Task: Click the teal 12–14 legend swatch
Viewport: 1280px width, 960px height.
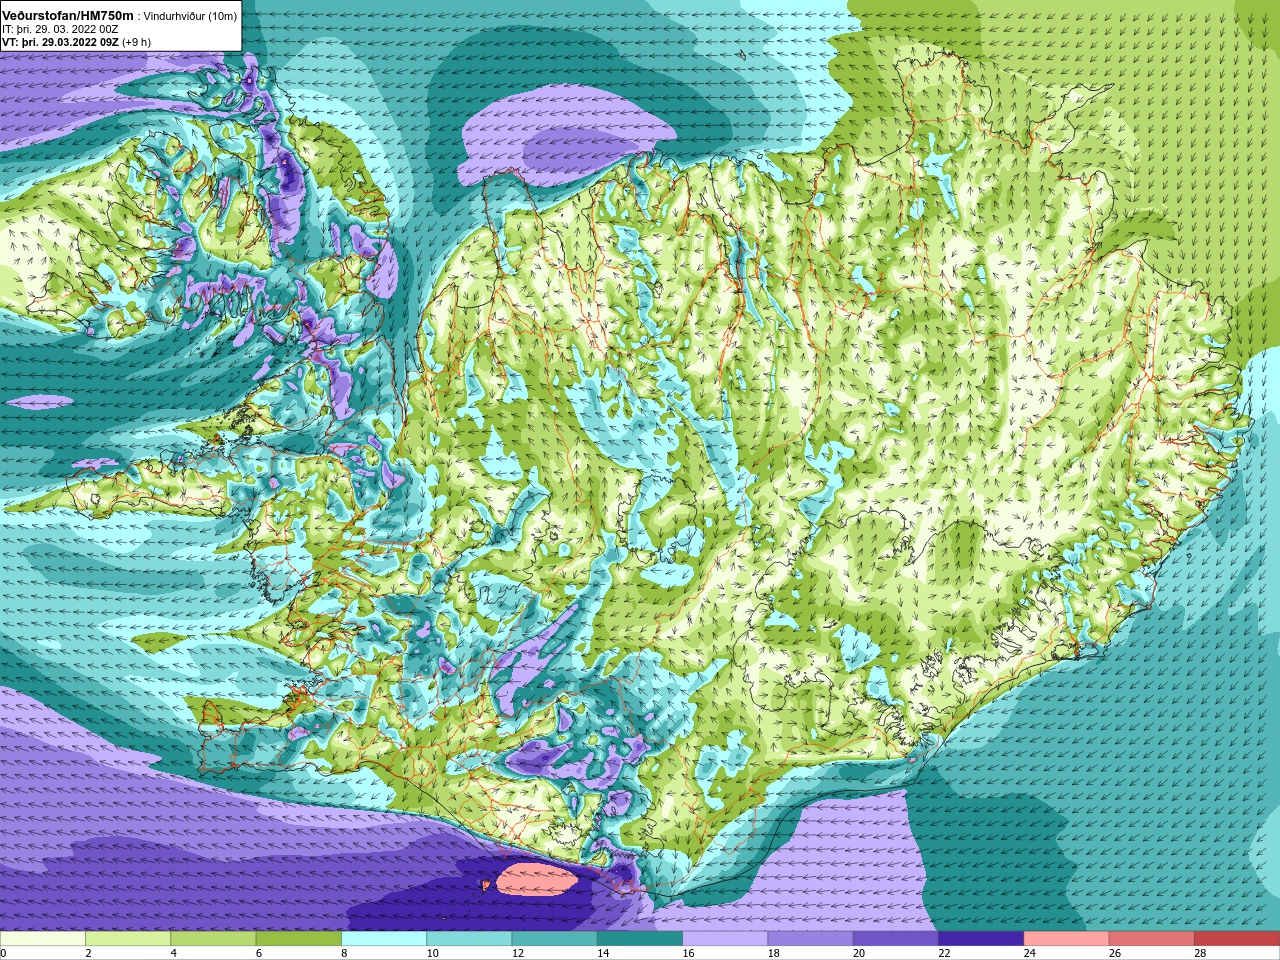Action: (x=555, y=939)
